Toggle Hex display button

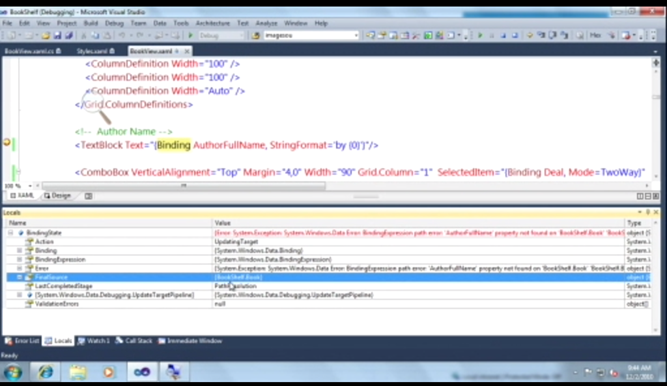pyautogui.click(x=595, y=36)
